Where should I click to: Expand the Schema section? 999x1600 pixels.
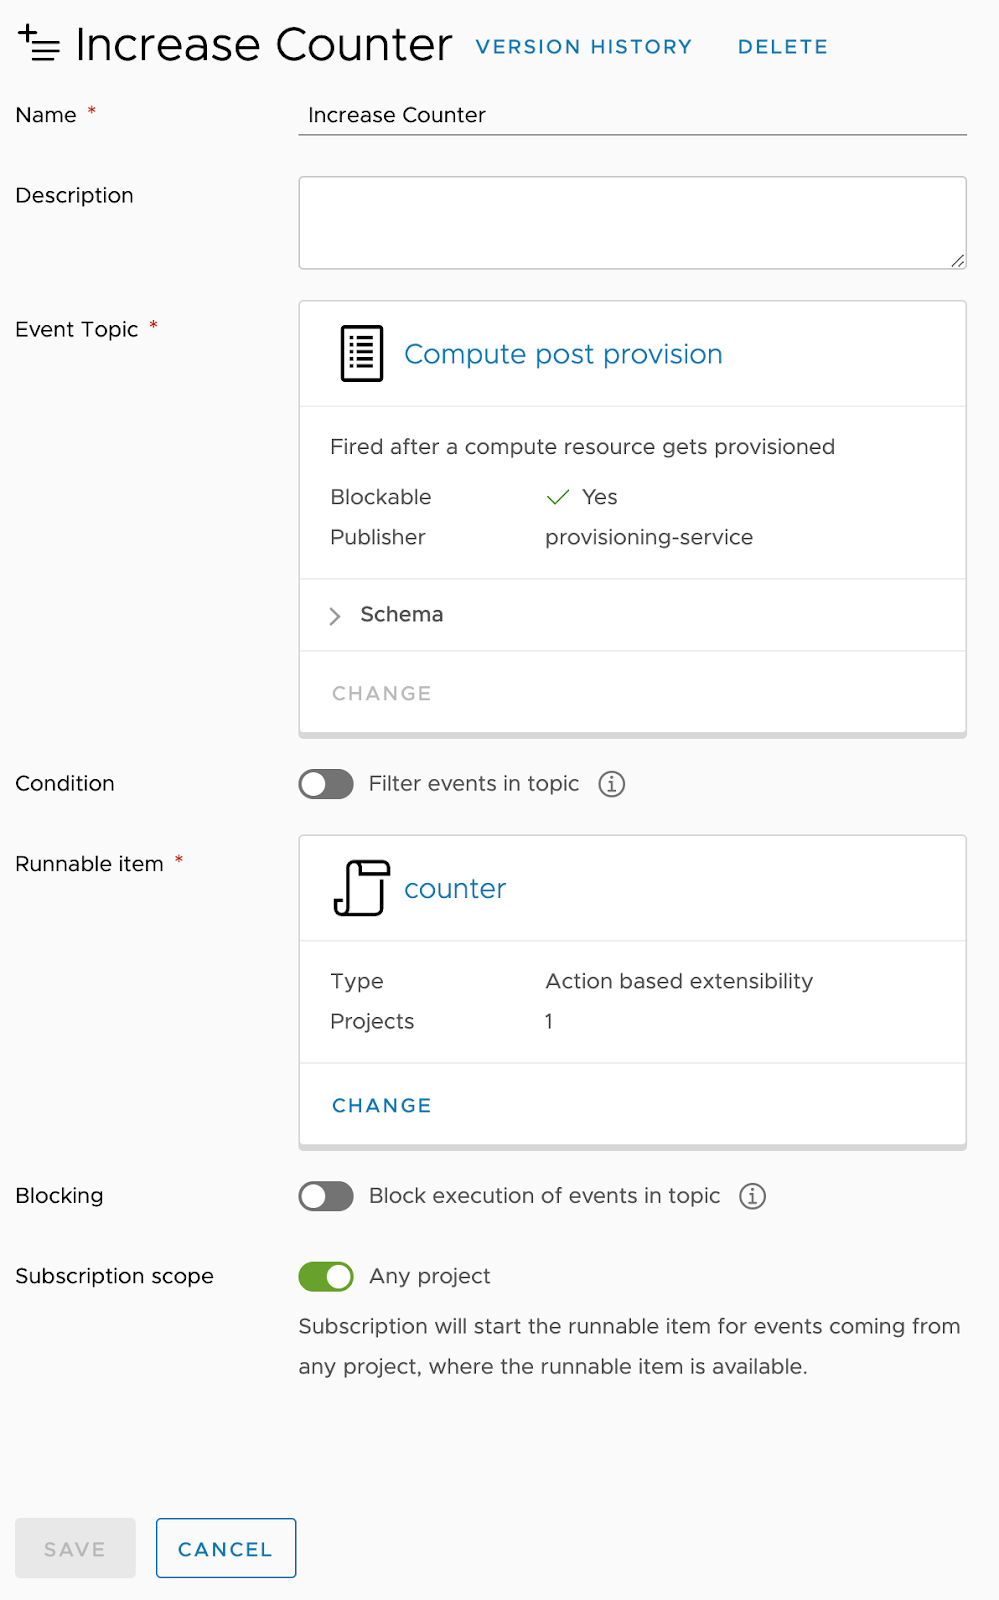(x=336, y=615)
